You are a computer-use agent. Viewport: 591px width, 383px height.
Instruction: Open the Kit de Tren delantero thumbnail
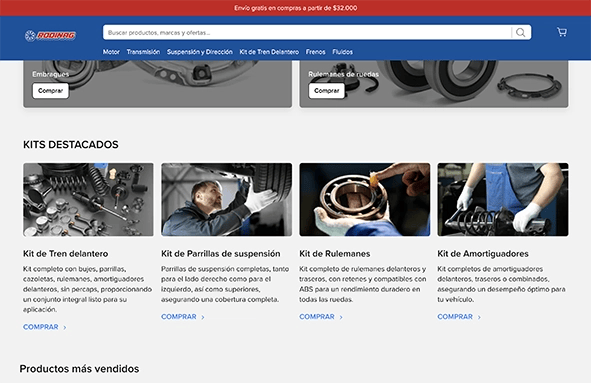pos(88,199)
